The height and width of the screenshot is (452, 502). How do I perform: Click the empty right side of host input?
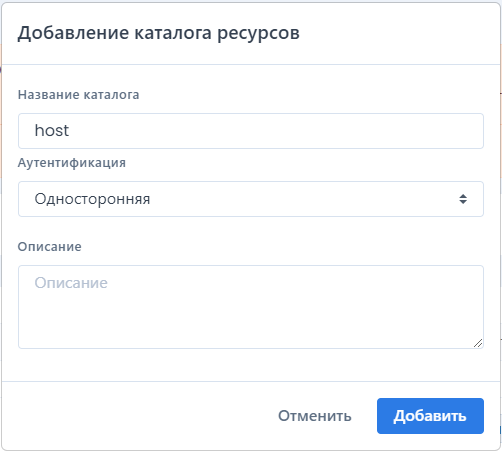300,131
